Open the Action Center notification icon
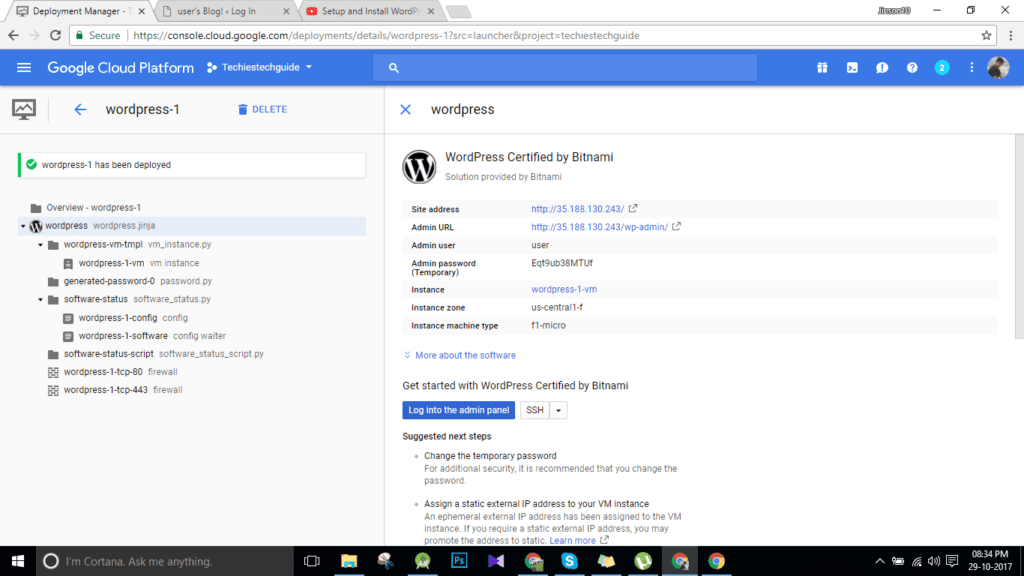 tap(952, 561)
